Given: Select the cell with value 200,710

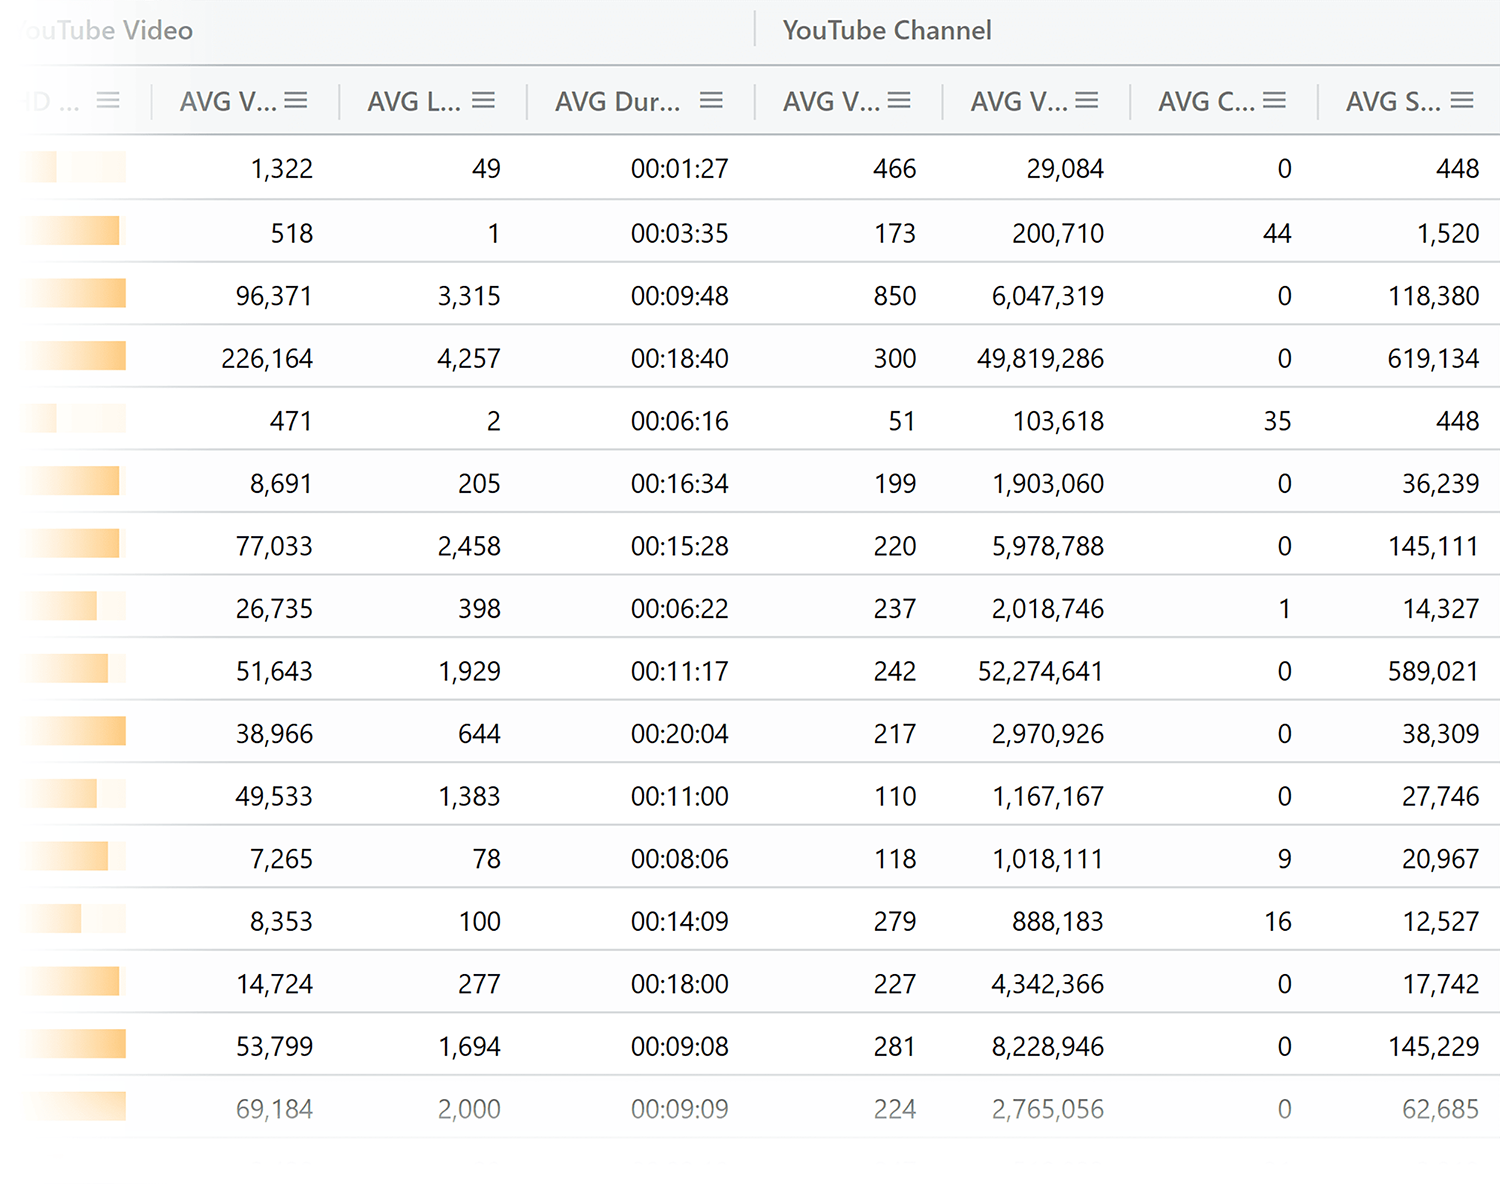Looking at the screenshot, I should point(1058,233).
